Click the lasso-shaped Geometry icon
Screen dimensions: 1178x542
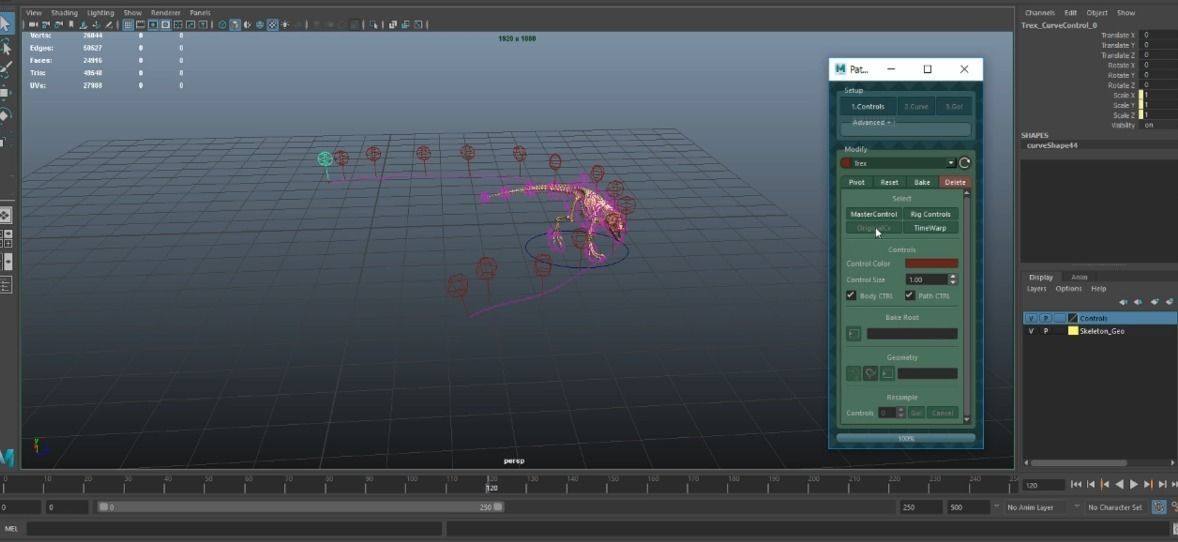tap(870, 373)
